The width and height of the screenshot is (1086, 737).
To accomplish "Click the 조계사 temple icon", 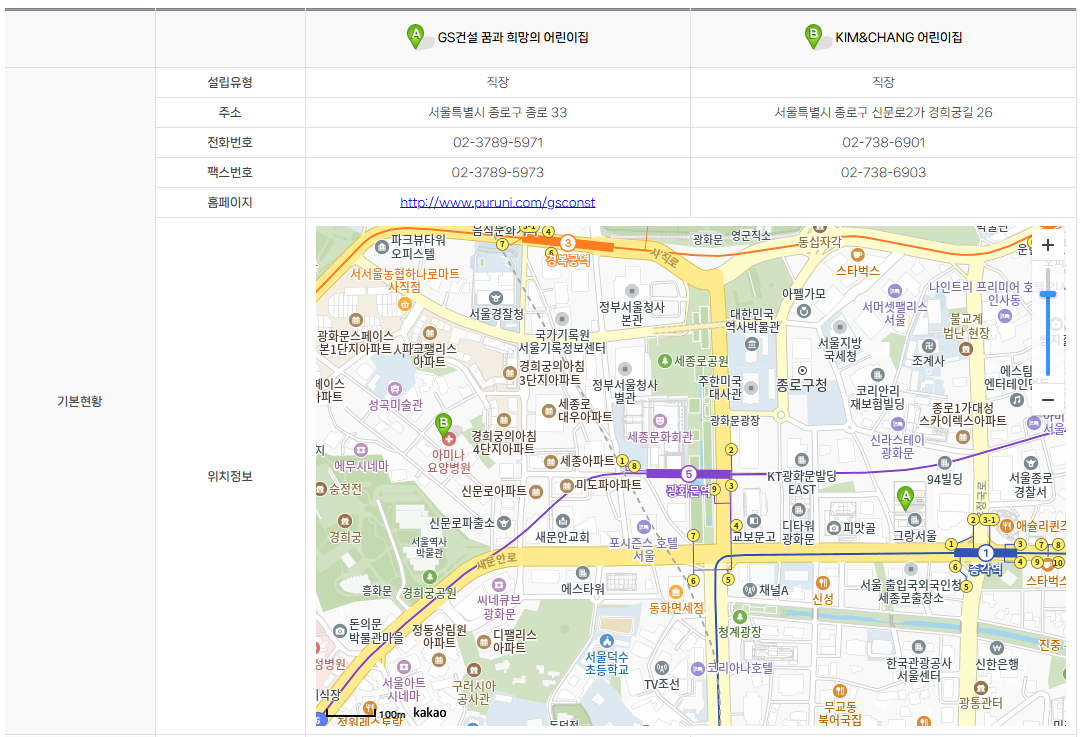I will click(929, 346).
